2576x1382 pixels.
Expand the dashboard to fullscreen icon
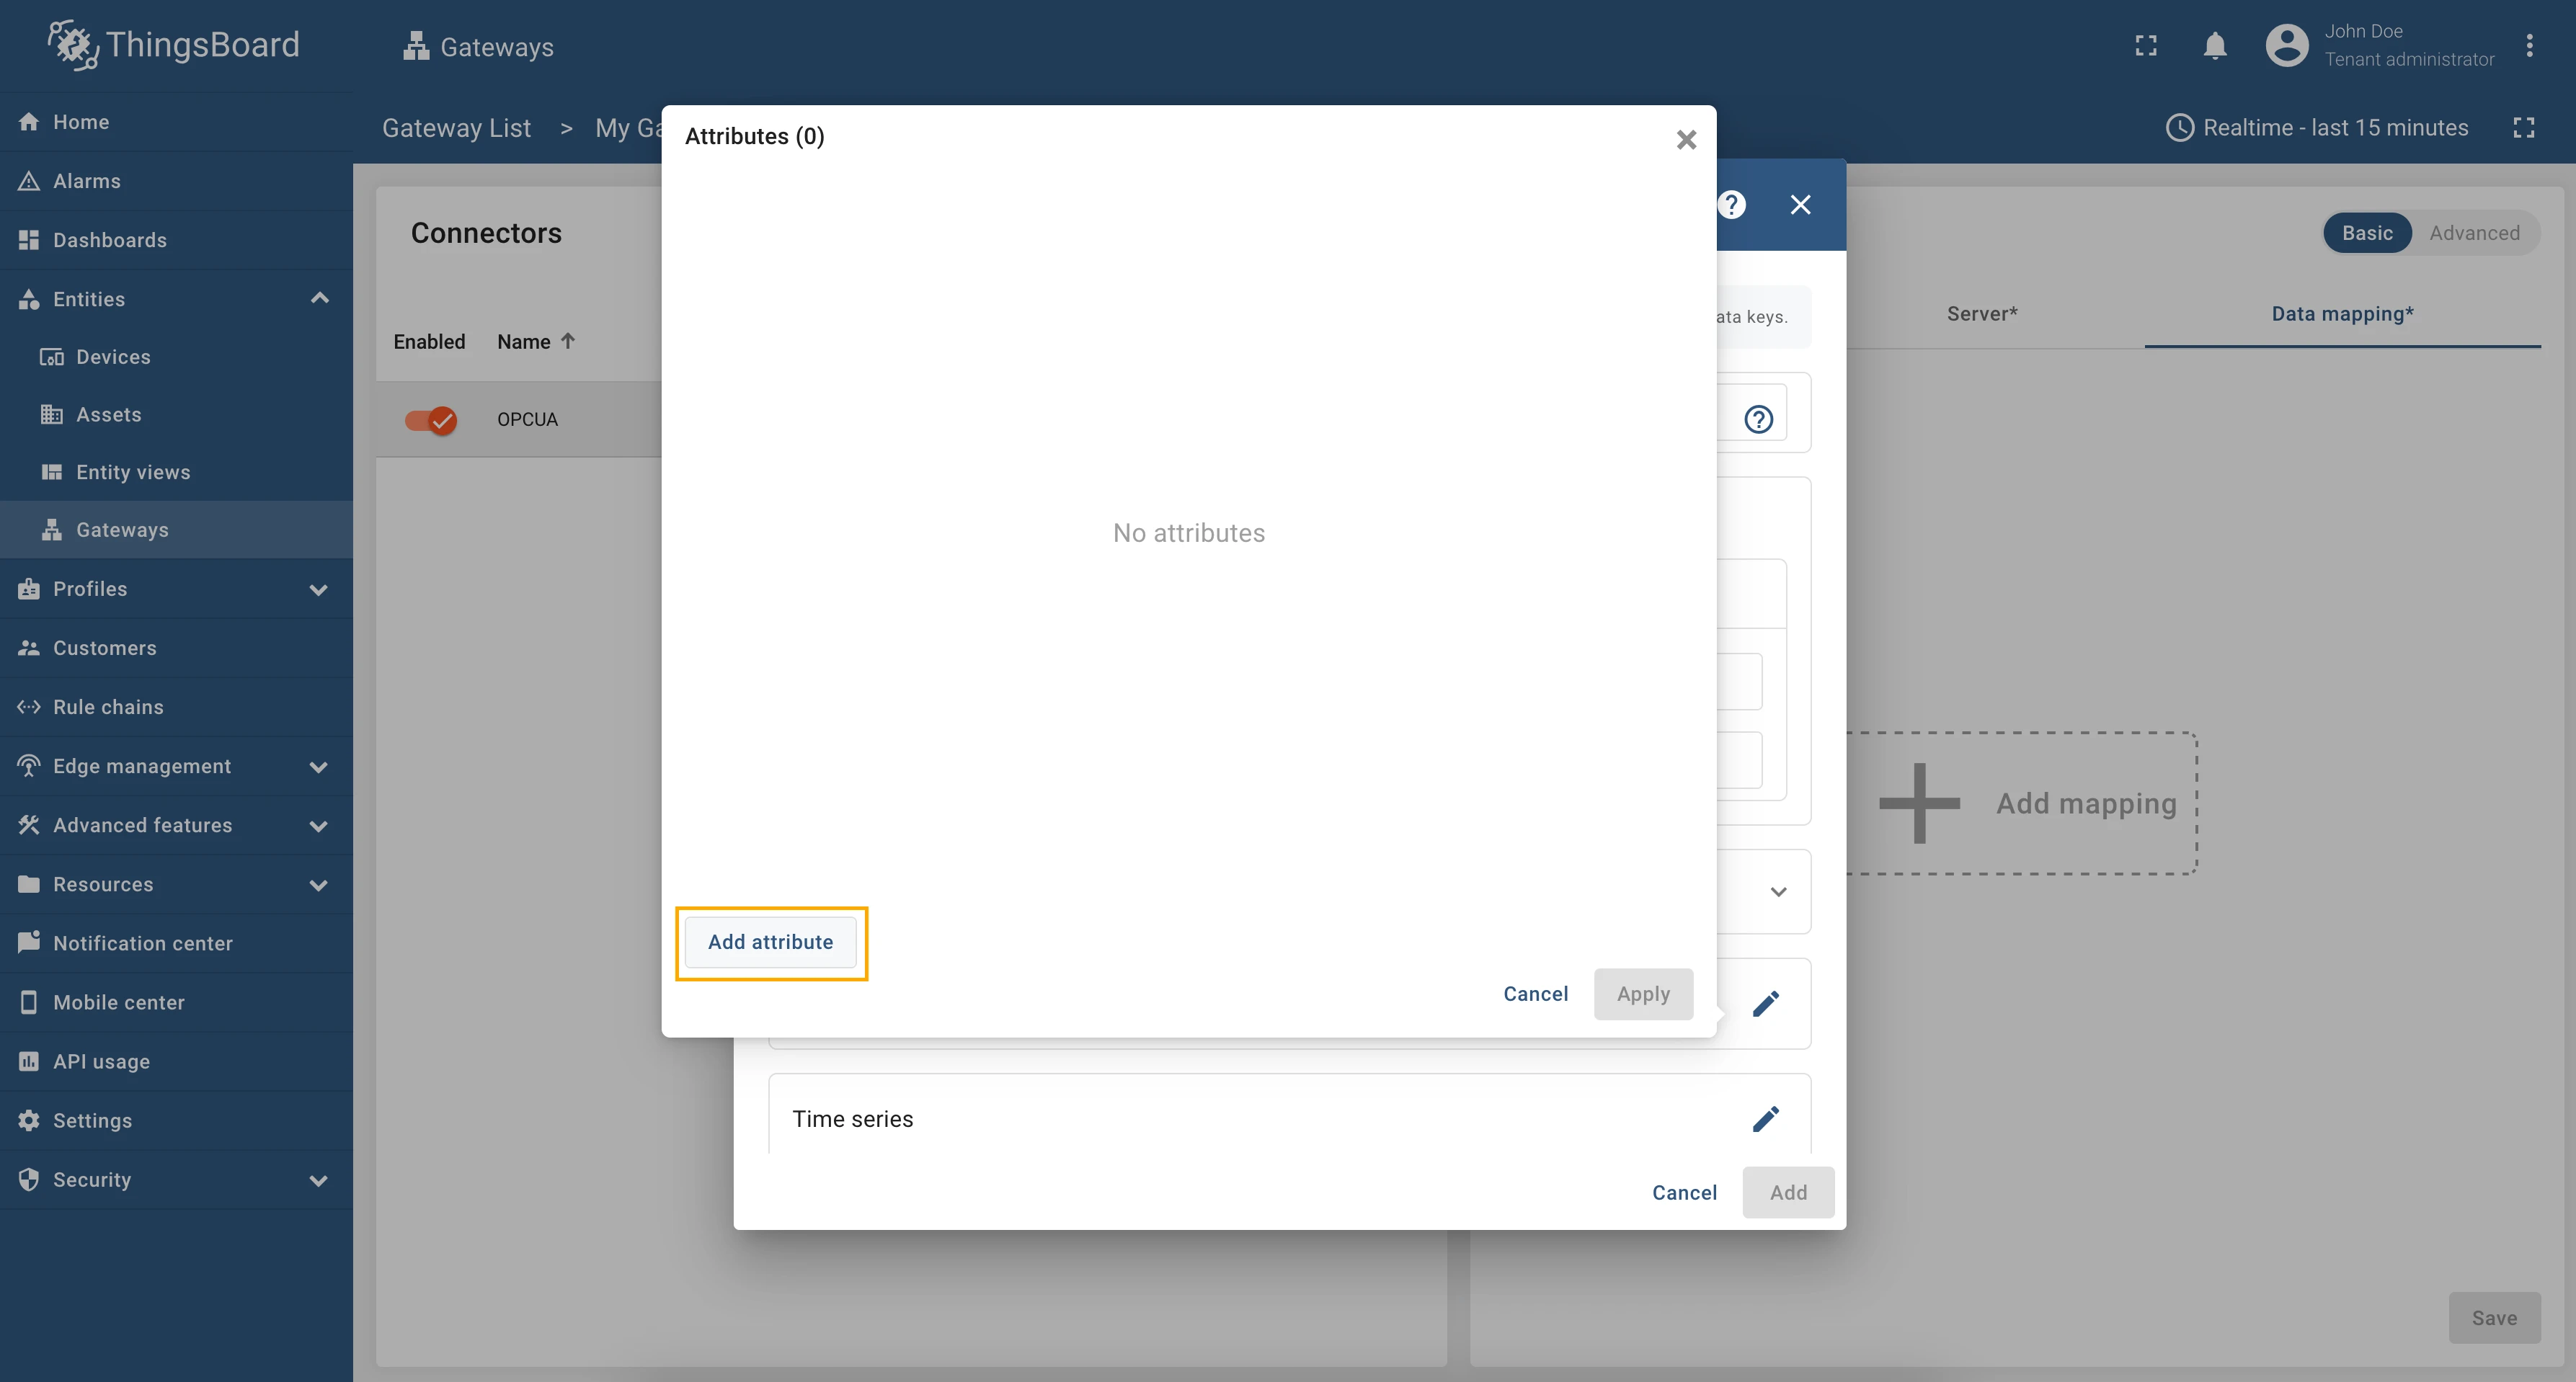point(2524,128)
